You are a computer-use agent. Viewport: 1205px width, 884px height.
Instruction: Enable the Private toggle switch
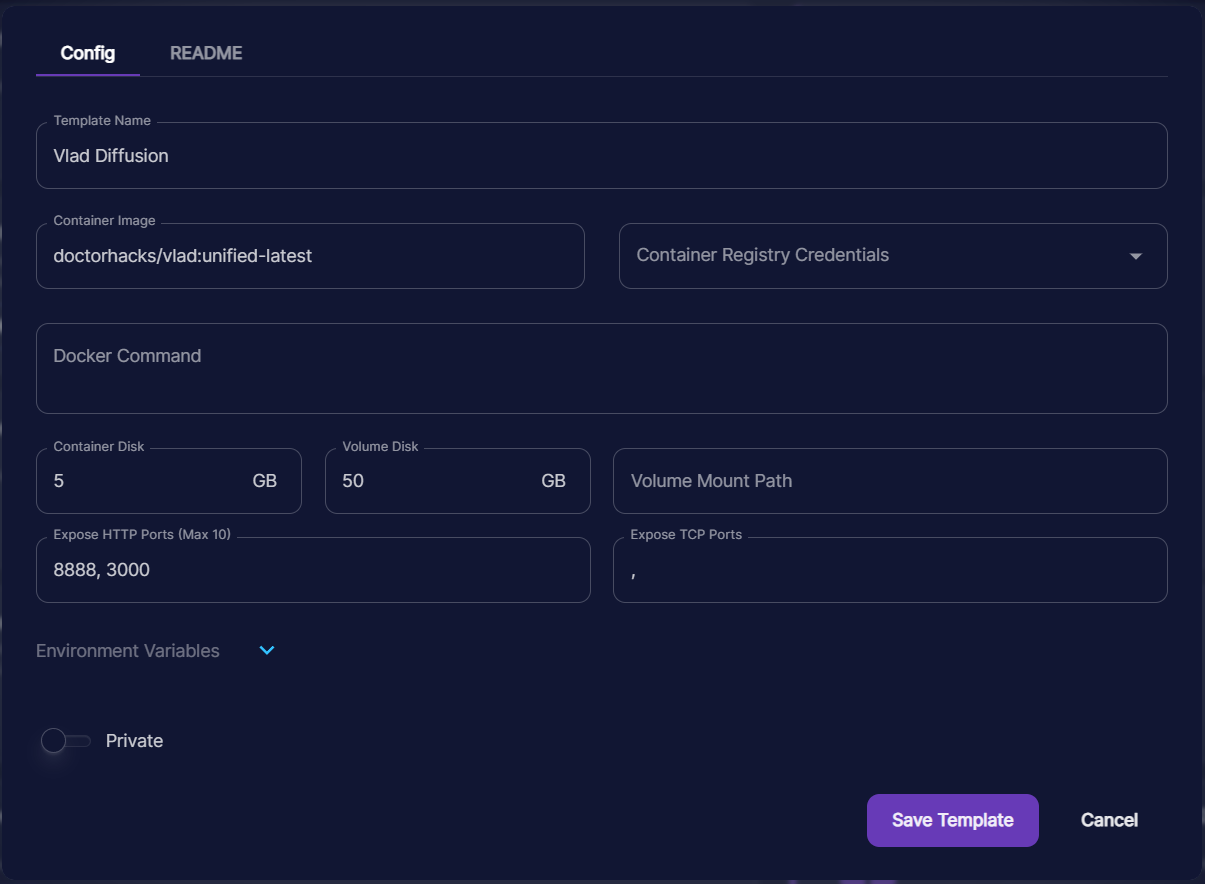tap(65, 741)
